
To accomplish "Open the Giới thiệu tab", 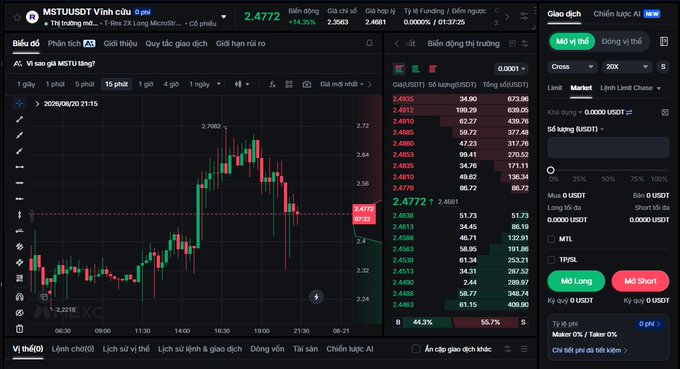I will (120, 43).
